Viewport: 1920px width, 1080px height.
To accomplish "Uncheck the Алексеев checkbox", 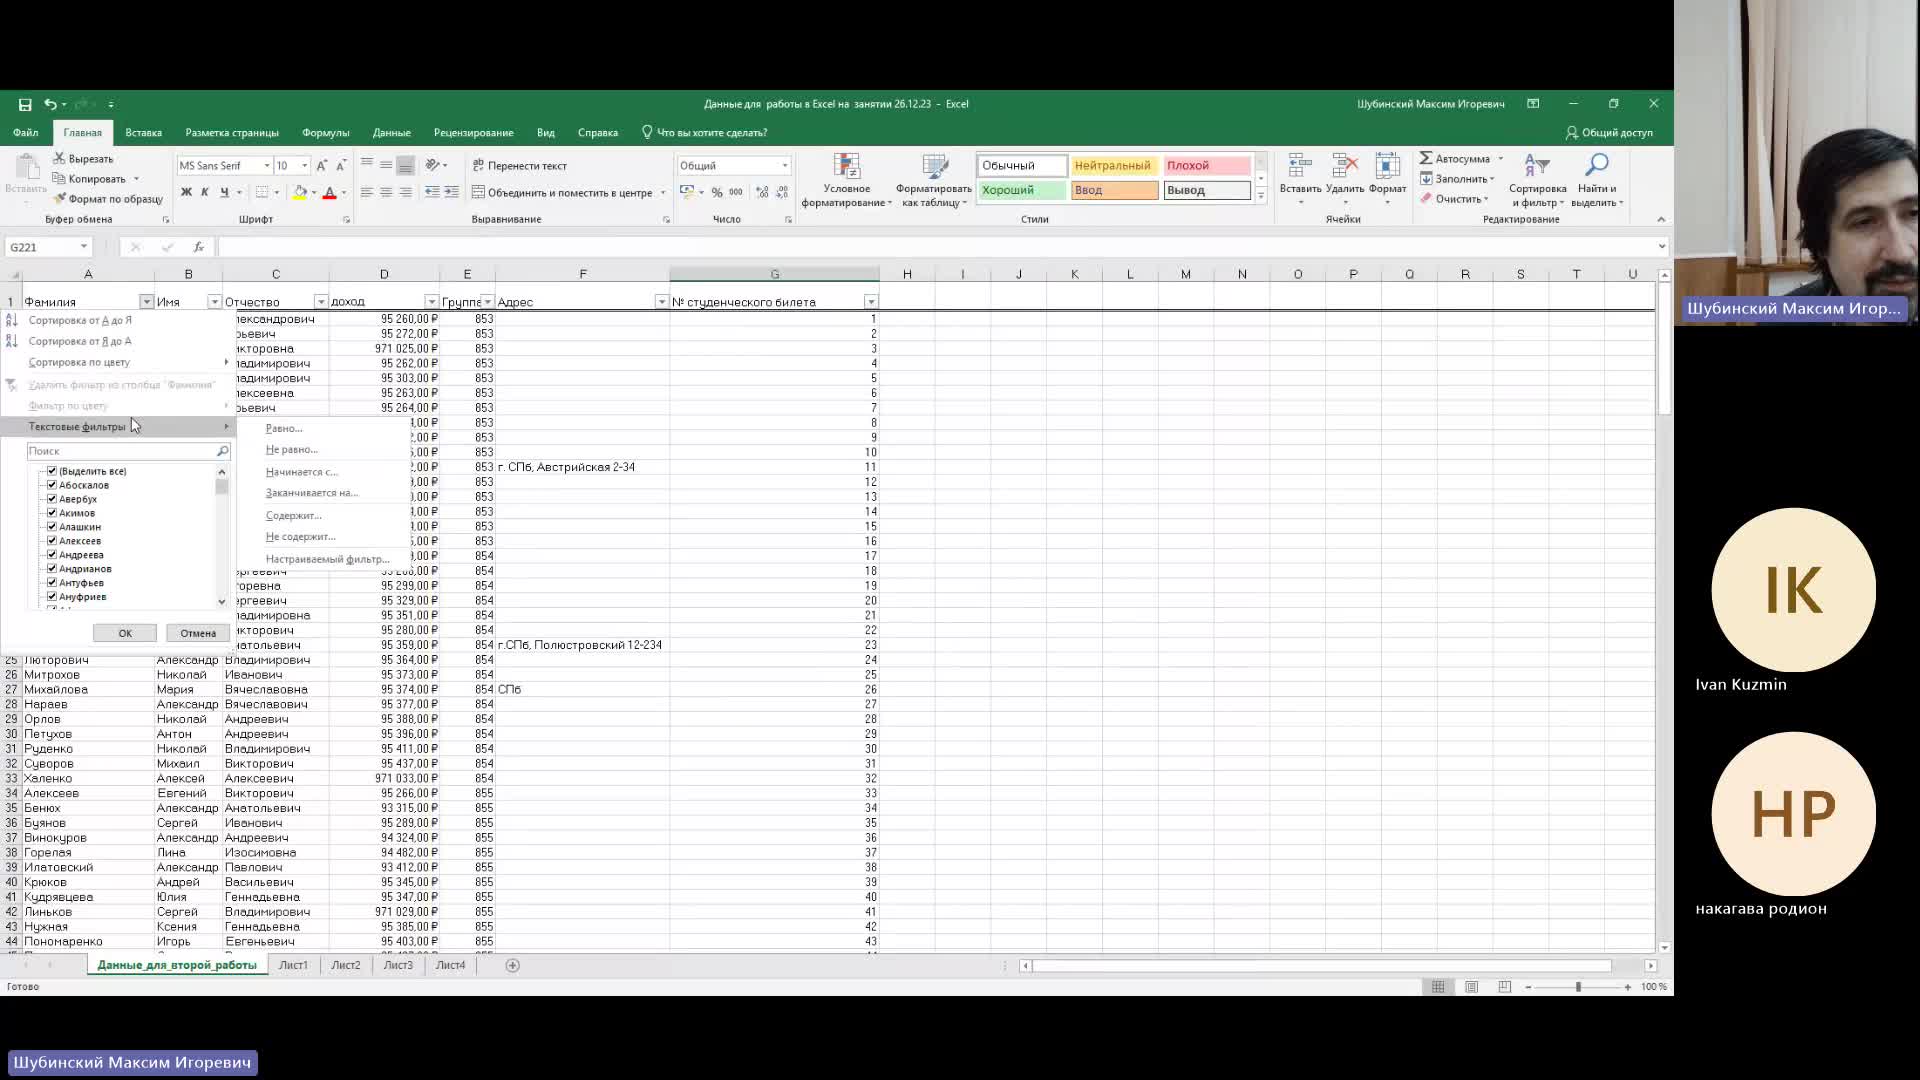I will coord(52,541).
